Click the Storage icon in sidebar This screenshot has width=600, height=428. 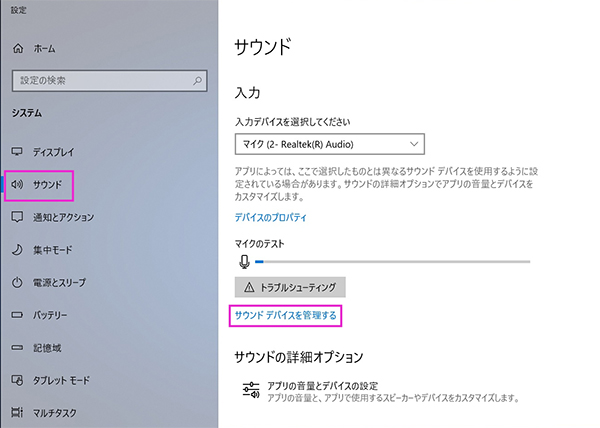(16, 347)
